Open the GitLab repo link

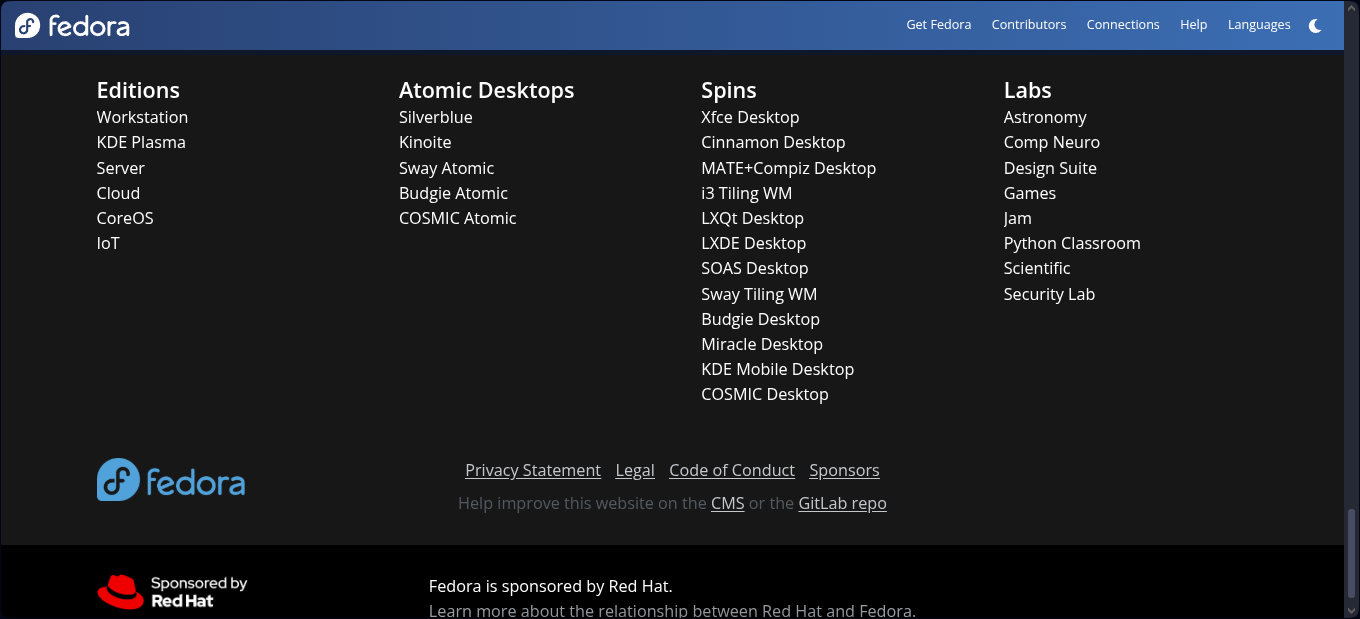842,503
